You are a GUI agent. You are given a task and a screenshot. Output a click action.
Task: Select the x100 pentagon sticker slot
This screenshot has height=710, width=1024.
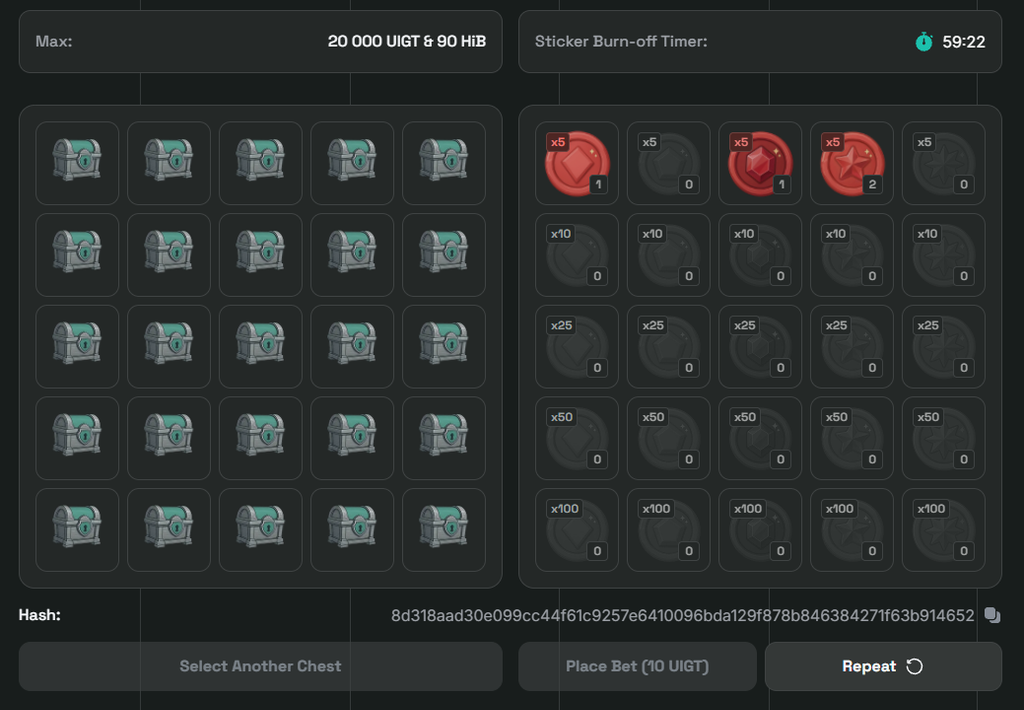[x=669, y=530]
